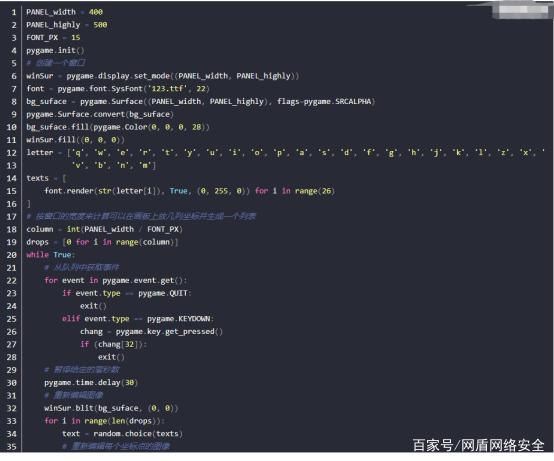
Task: Click the "winSur = pygame.display.set_mode" line
Action: coord(163,76)
